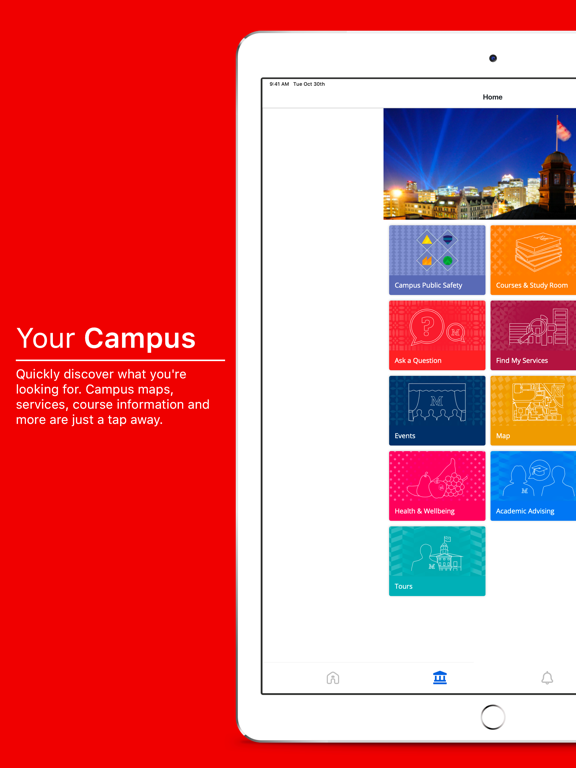Tap the iPad home button

click(493, 717)
